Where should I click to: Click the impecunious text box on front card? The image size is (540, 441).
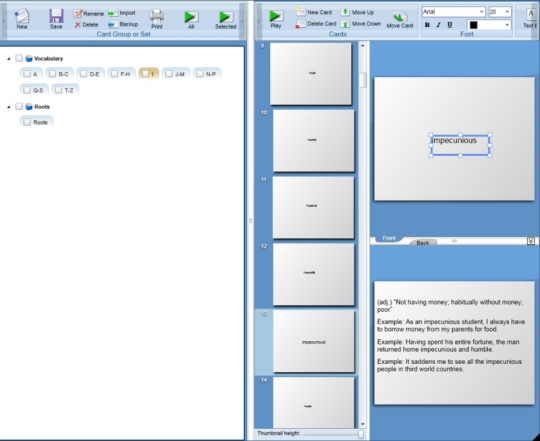tap(460, 145)
